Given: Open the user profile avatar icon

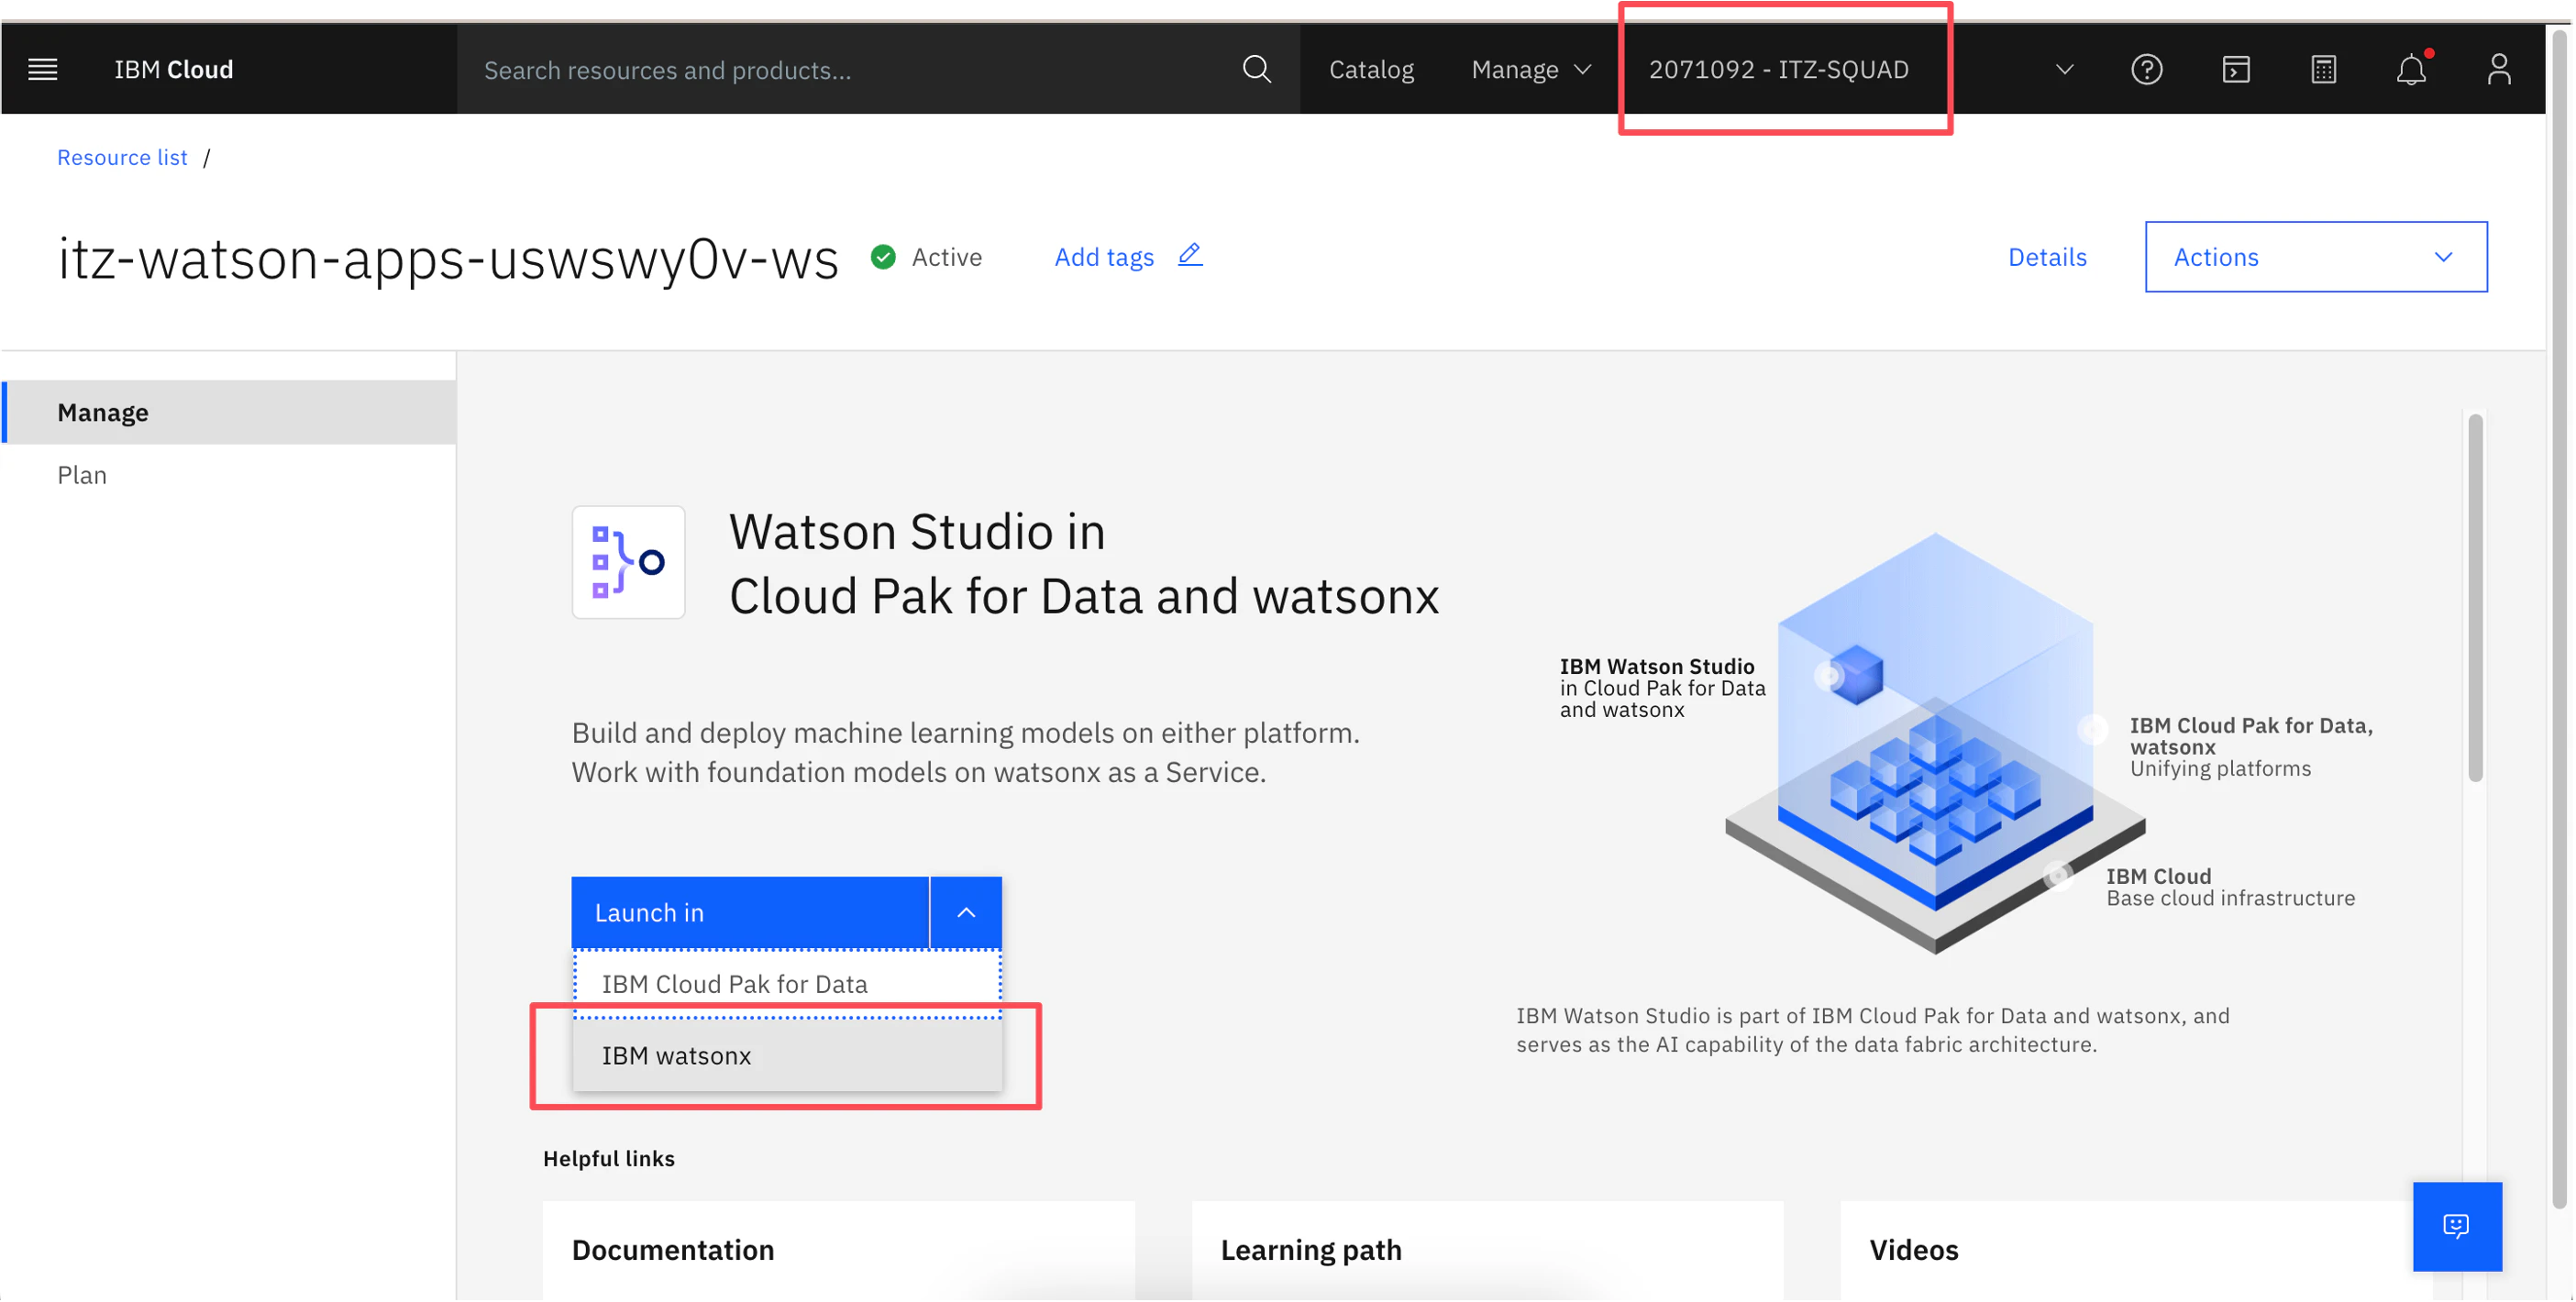Looking at the screenshot, I should 2498,70.
